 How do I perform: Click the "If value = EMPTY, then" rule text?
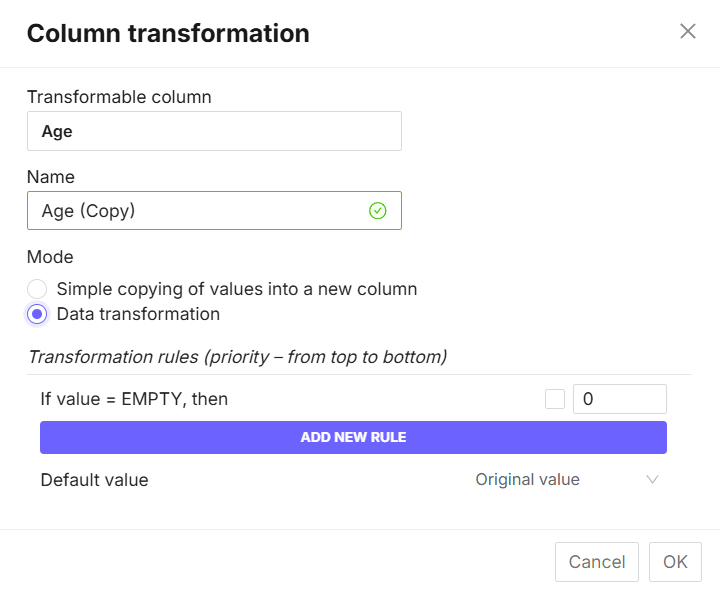(x=134, y=399)
